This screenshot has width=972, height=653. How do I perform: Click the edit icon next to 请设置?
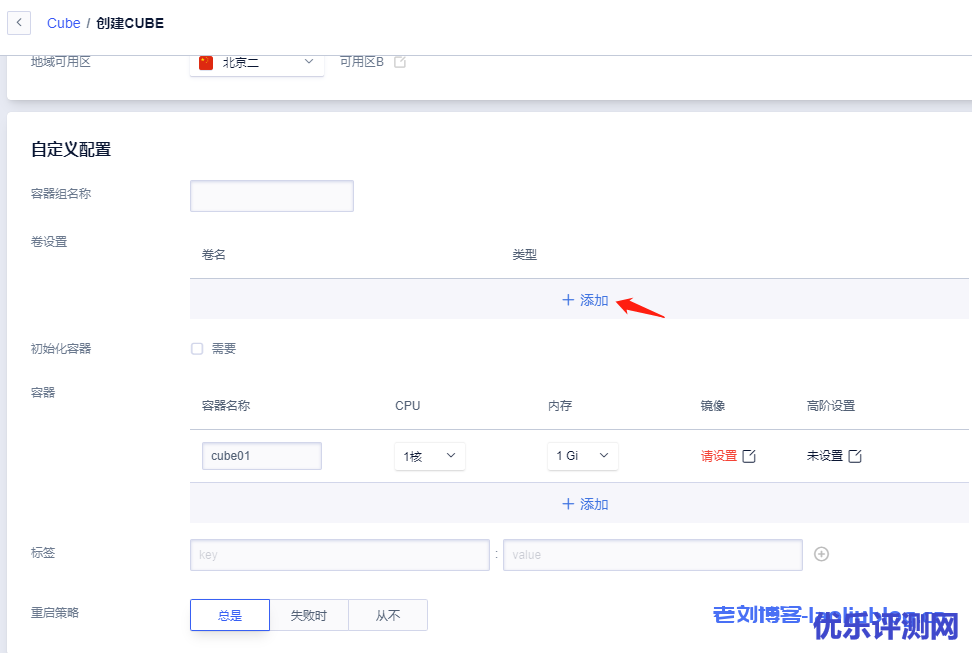(749, 456)
